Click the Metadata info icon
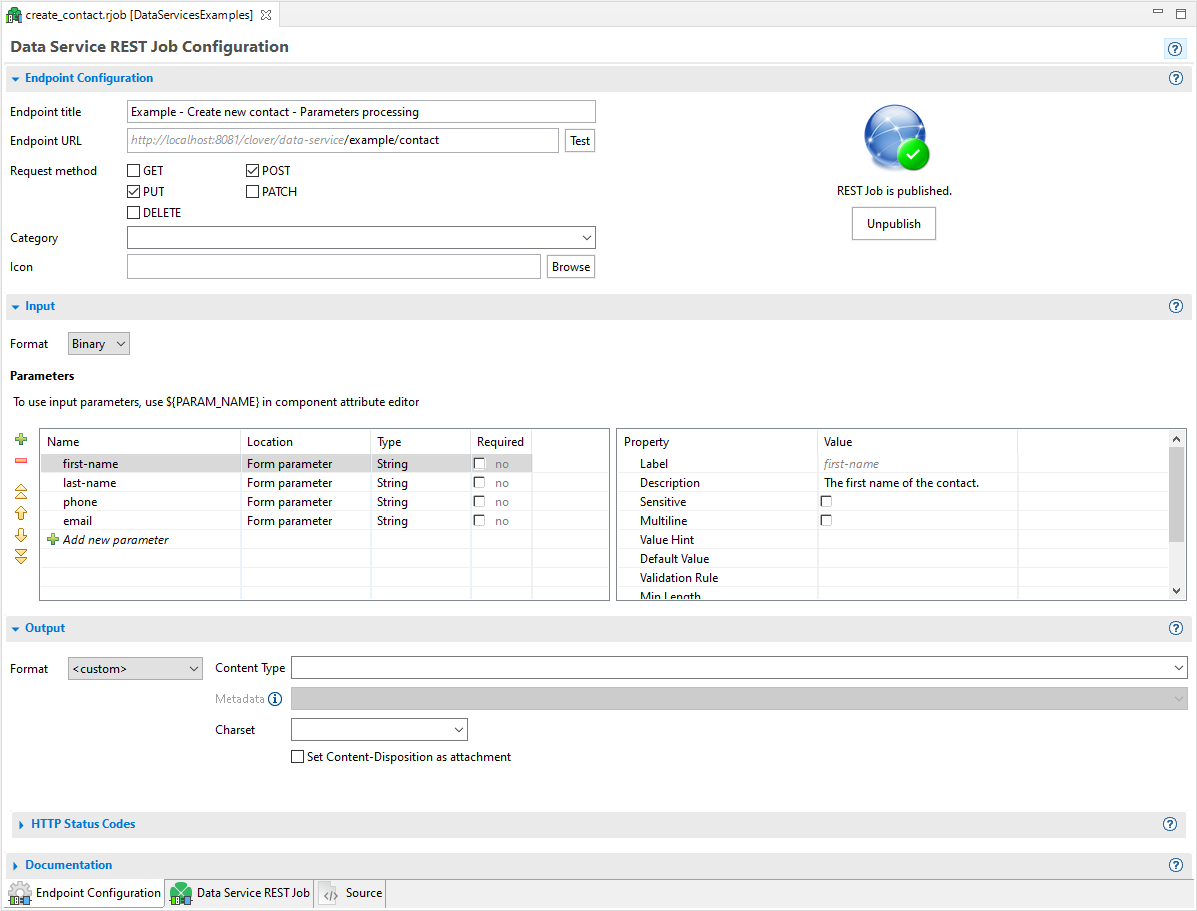 (x=275, y=699)
